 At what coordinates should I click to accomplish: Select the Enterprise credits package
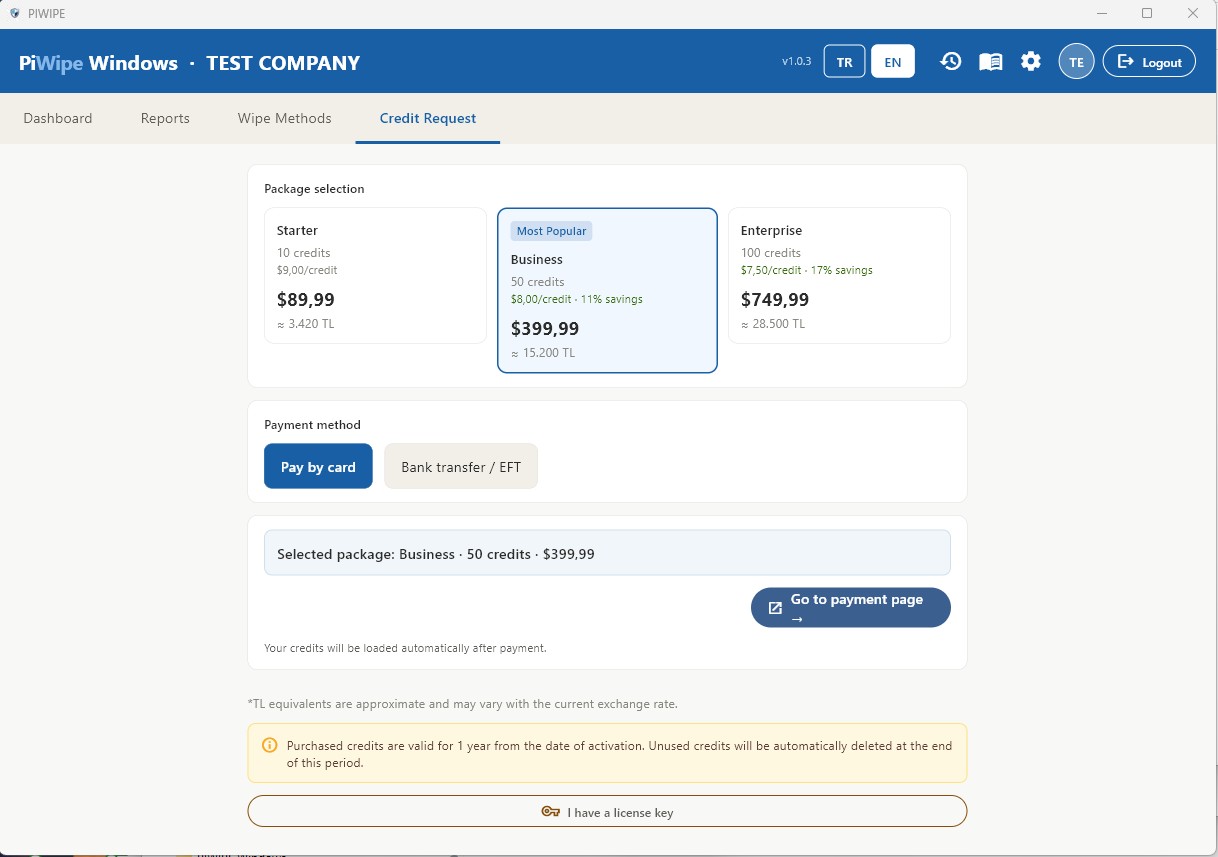coord(839,275)
